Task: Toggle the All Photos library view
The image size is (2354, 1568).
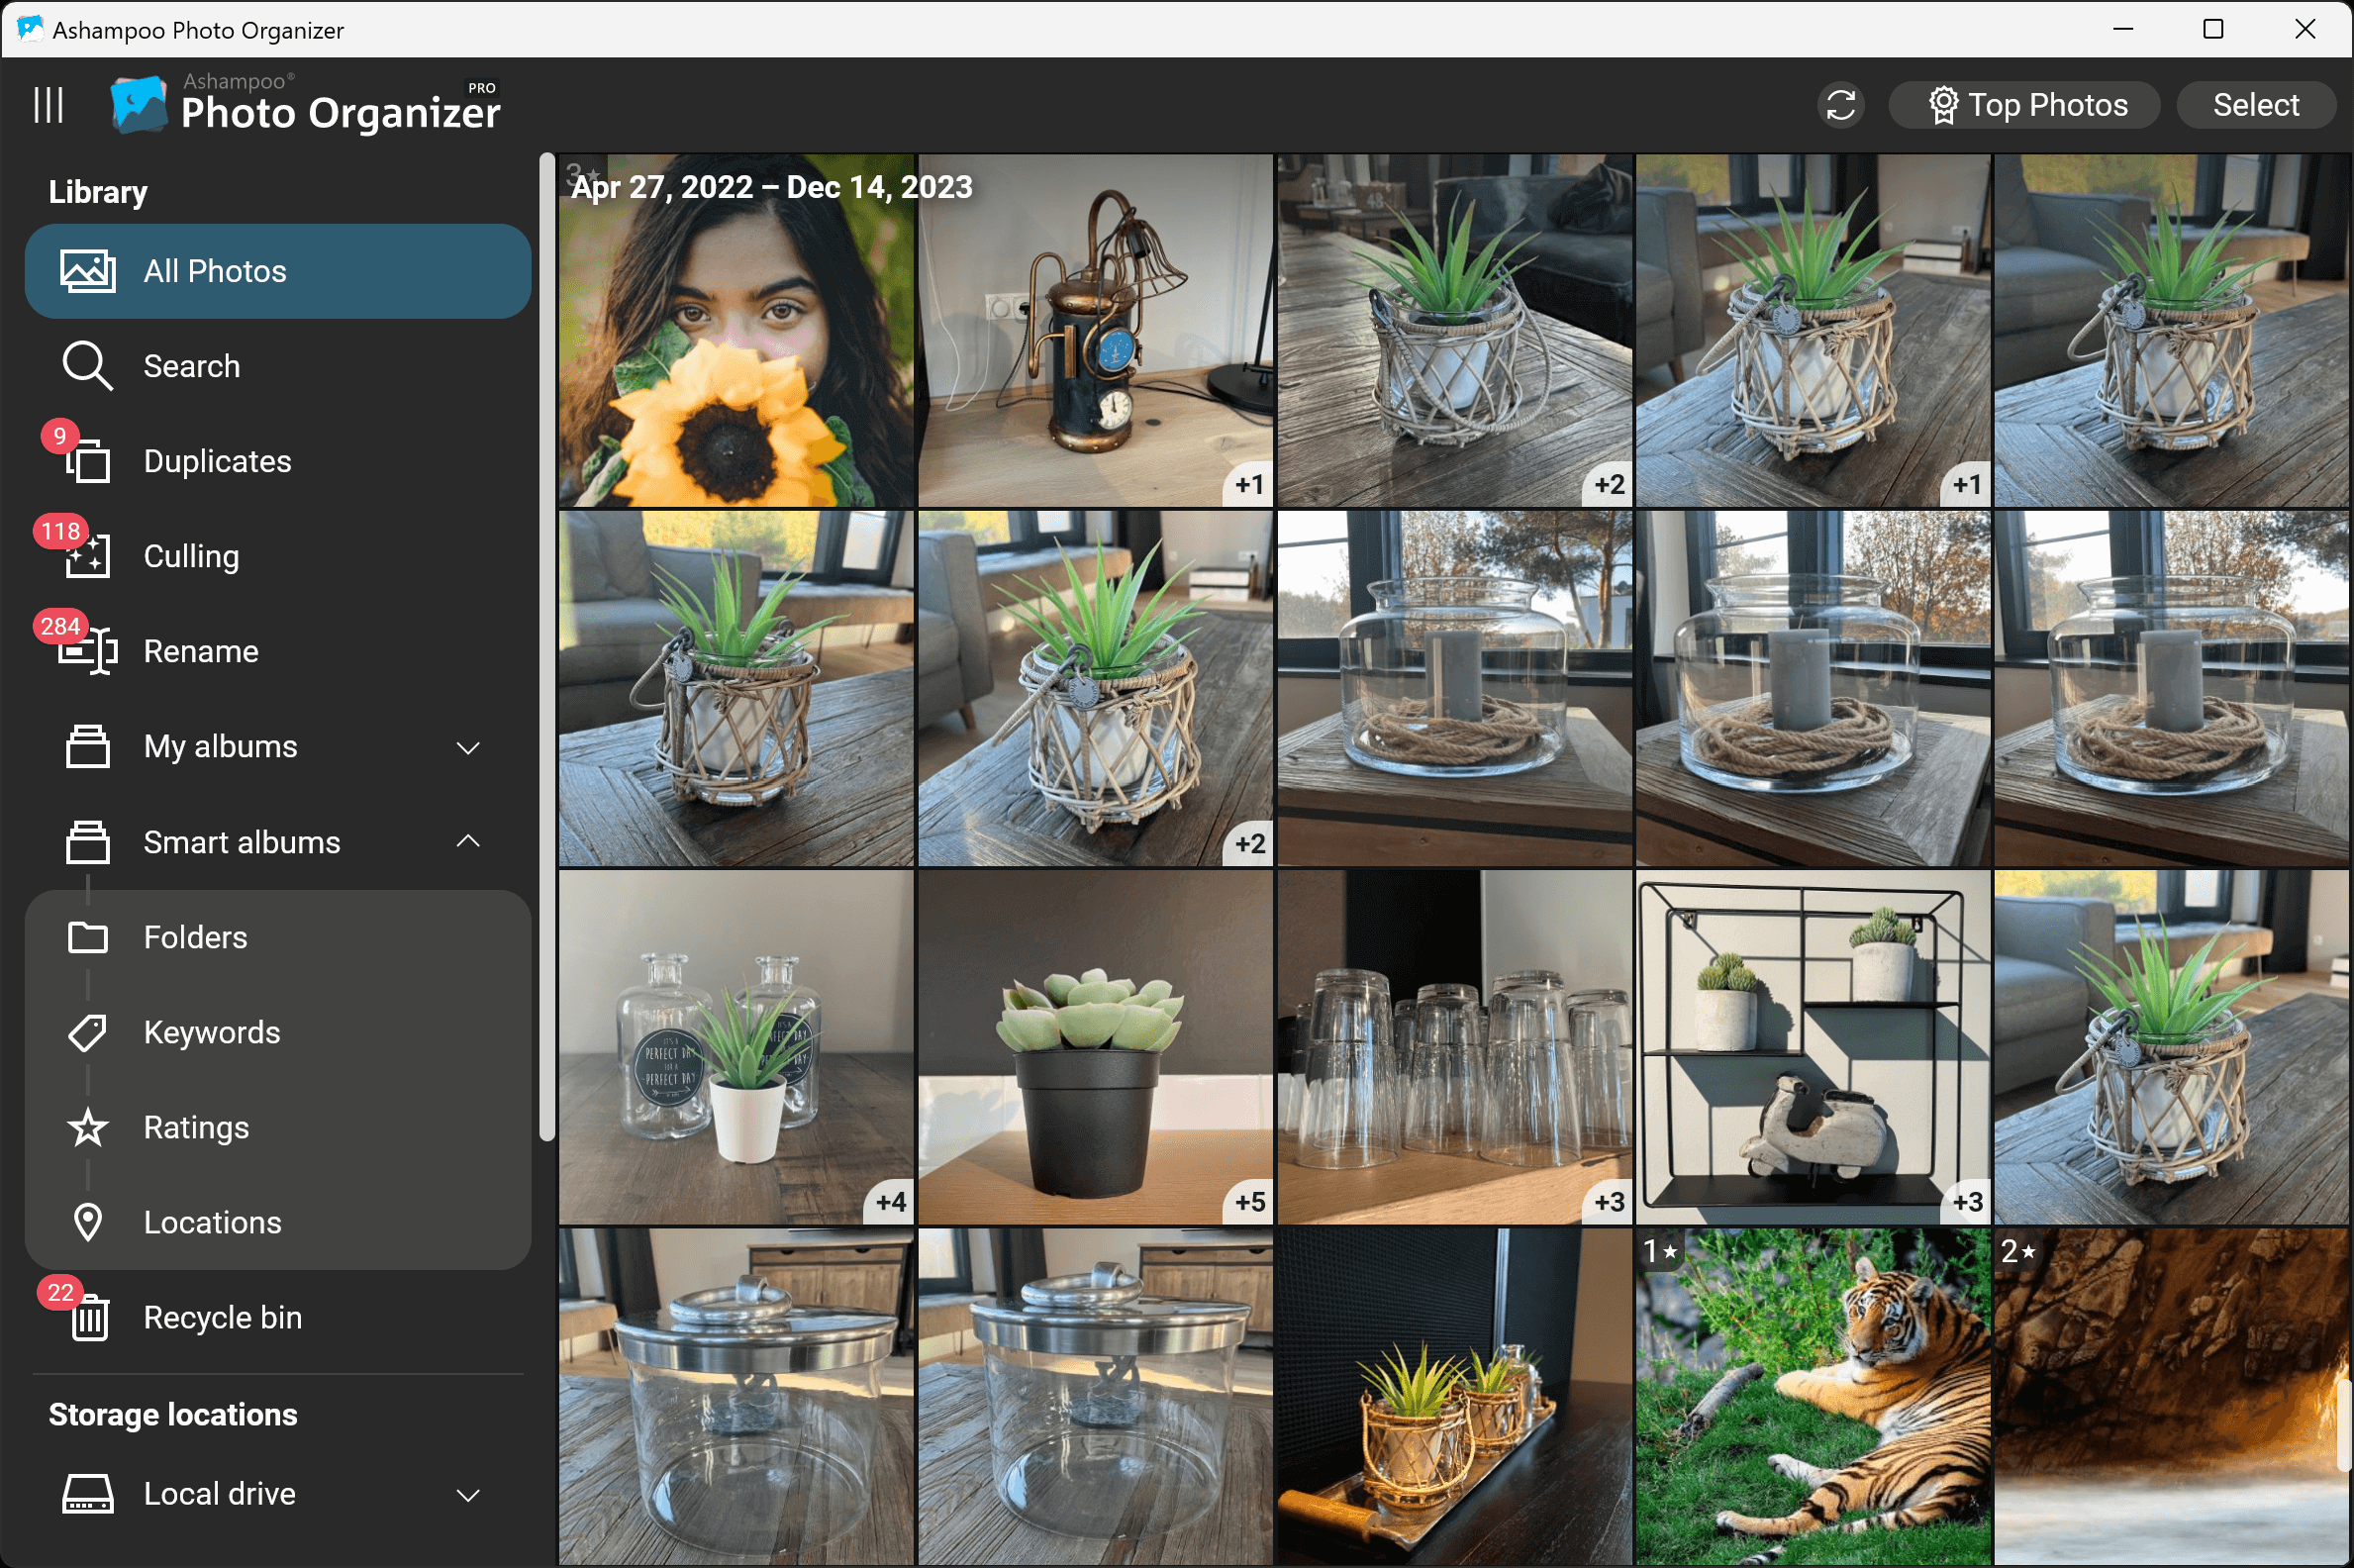Action: click(215, 270)
